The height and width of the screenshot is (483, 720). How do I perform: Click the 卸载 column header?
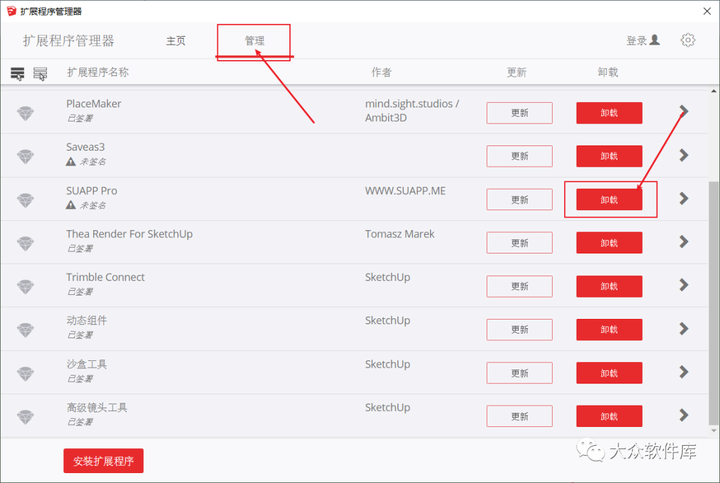608,72
